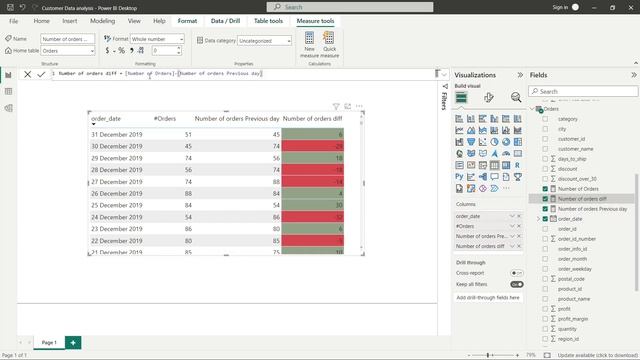Viewport: 640px width, 360px height.
Task: Select the Treemap visualization
Action: point(518,142)
